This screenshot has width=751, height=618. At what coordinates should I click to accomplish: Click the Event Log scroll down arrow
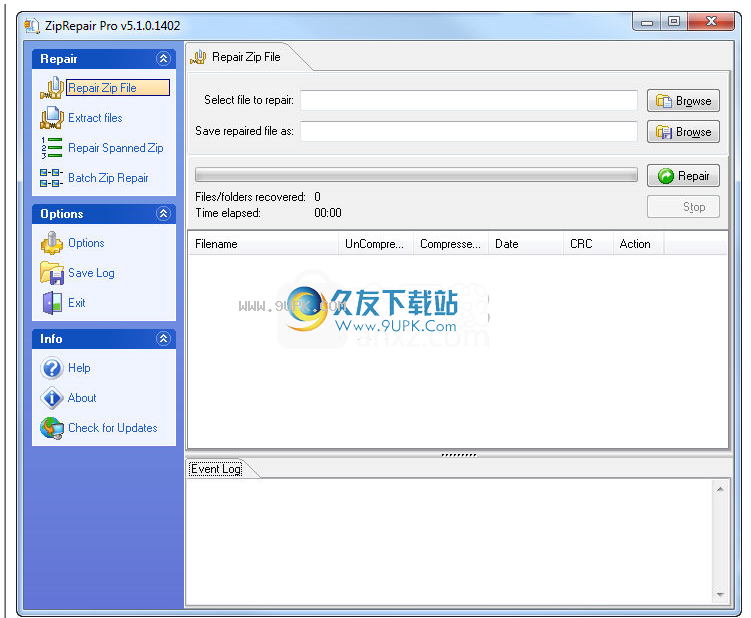(720, 595)
